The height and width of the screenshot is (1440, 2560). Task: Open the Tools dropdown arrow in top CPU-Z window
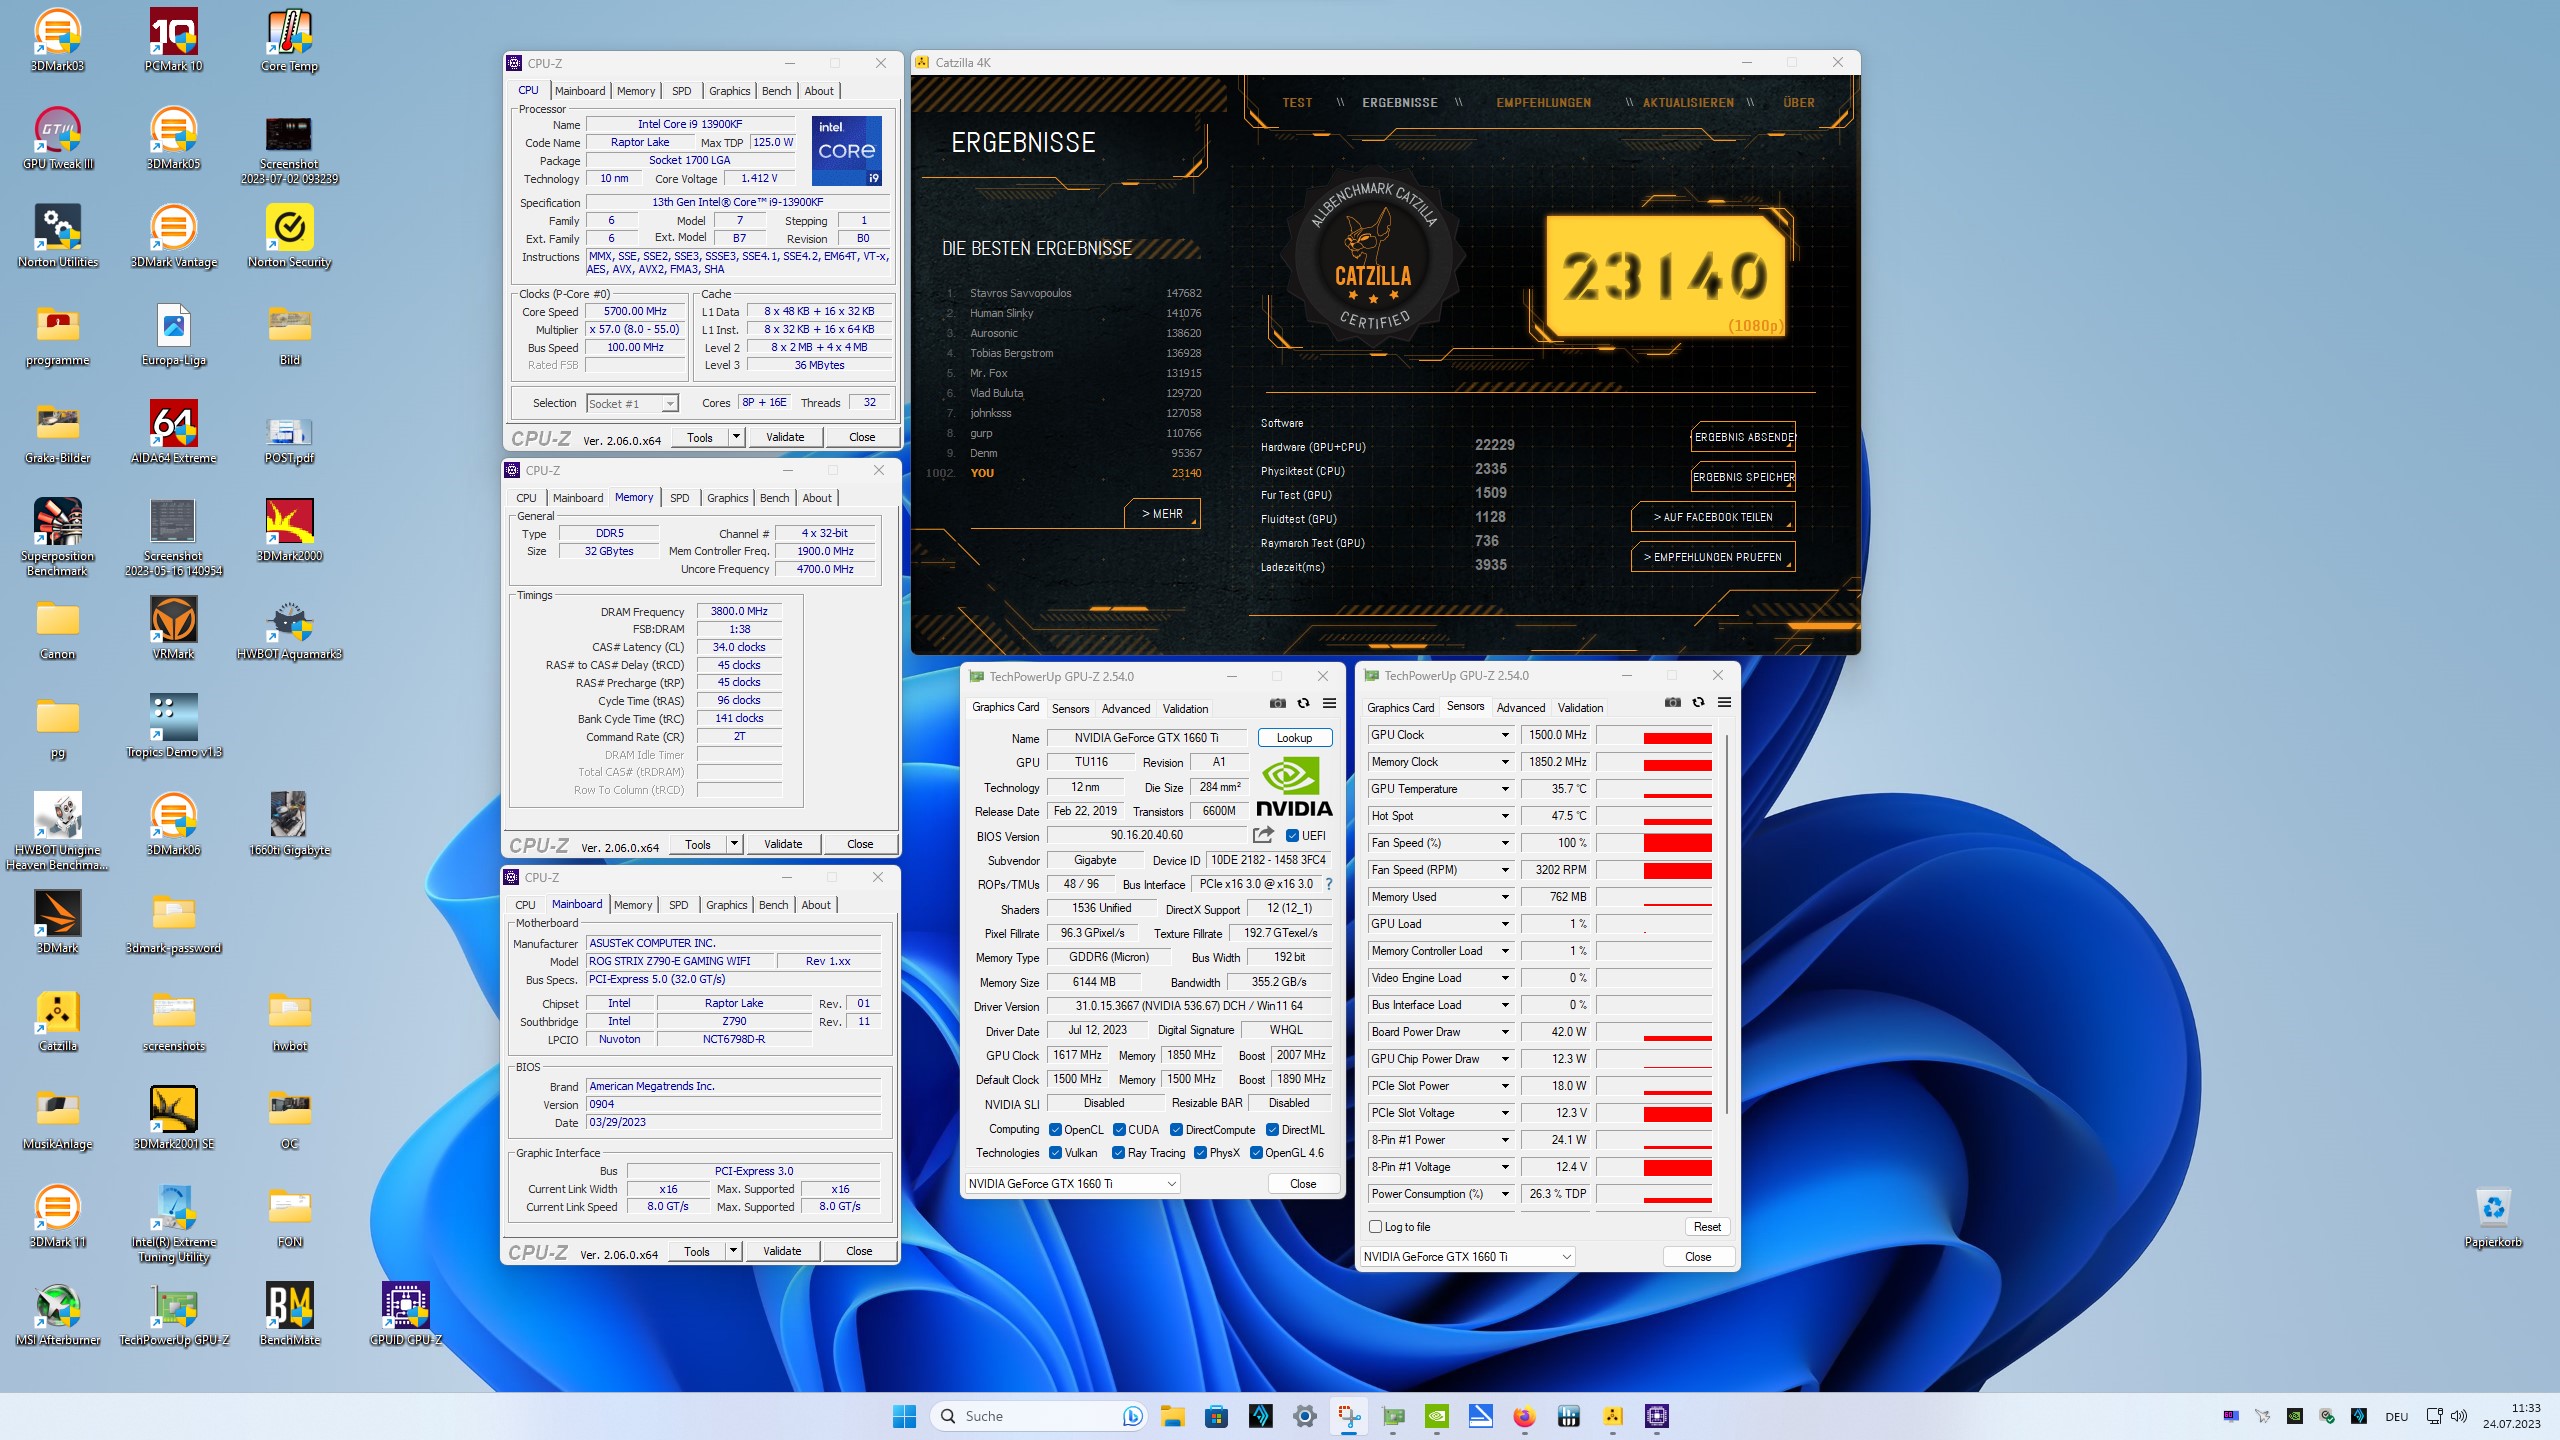(x=736, y=437)
